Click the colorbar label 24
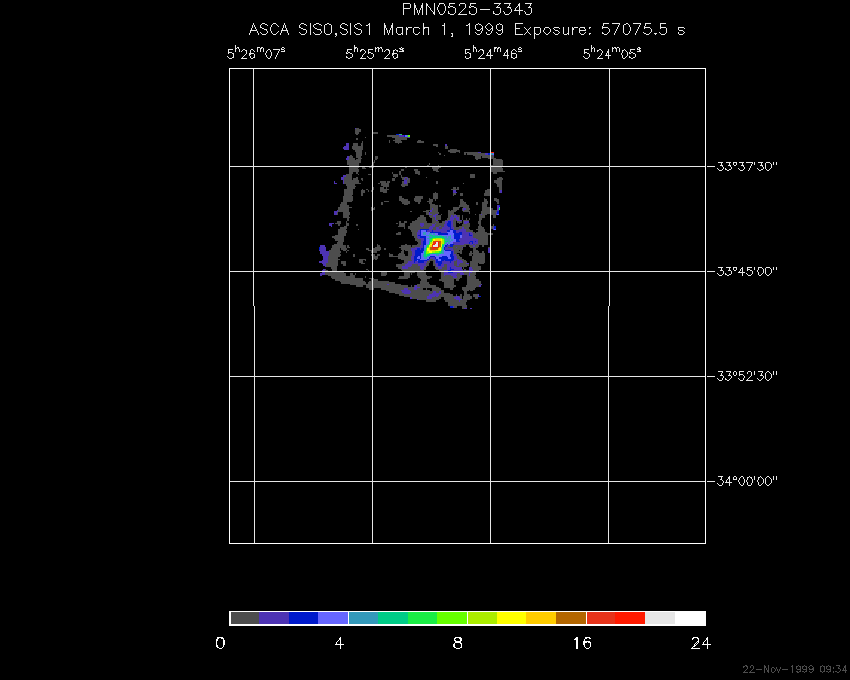 pos(700,644)
